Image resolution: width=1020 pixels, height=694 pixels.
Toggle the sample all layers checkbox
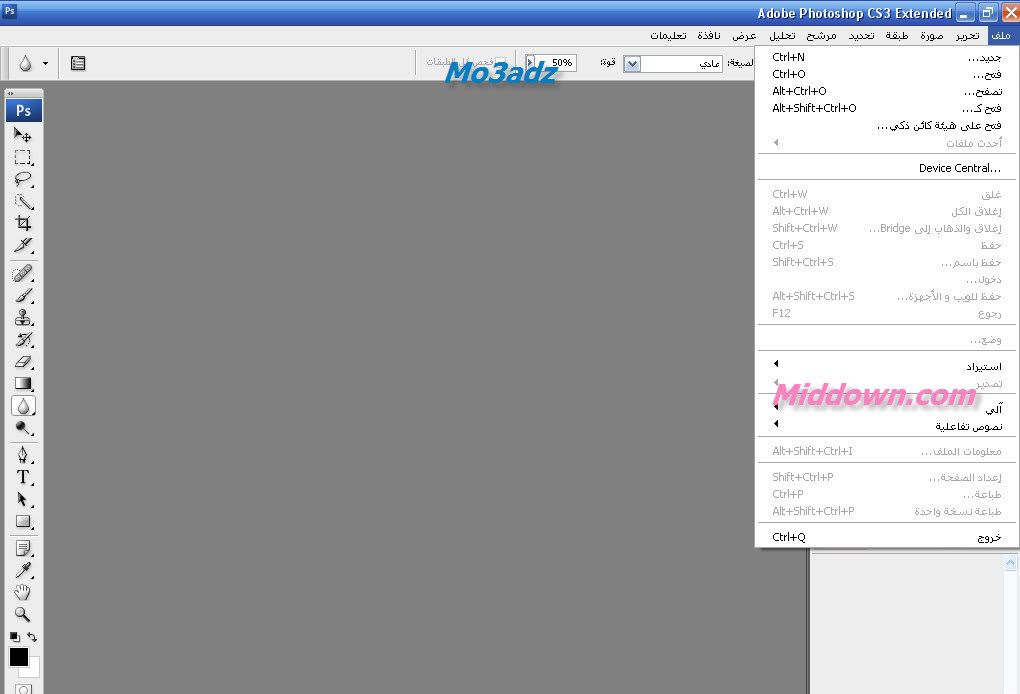501,62
